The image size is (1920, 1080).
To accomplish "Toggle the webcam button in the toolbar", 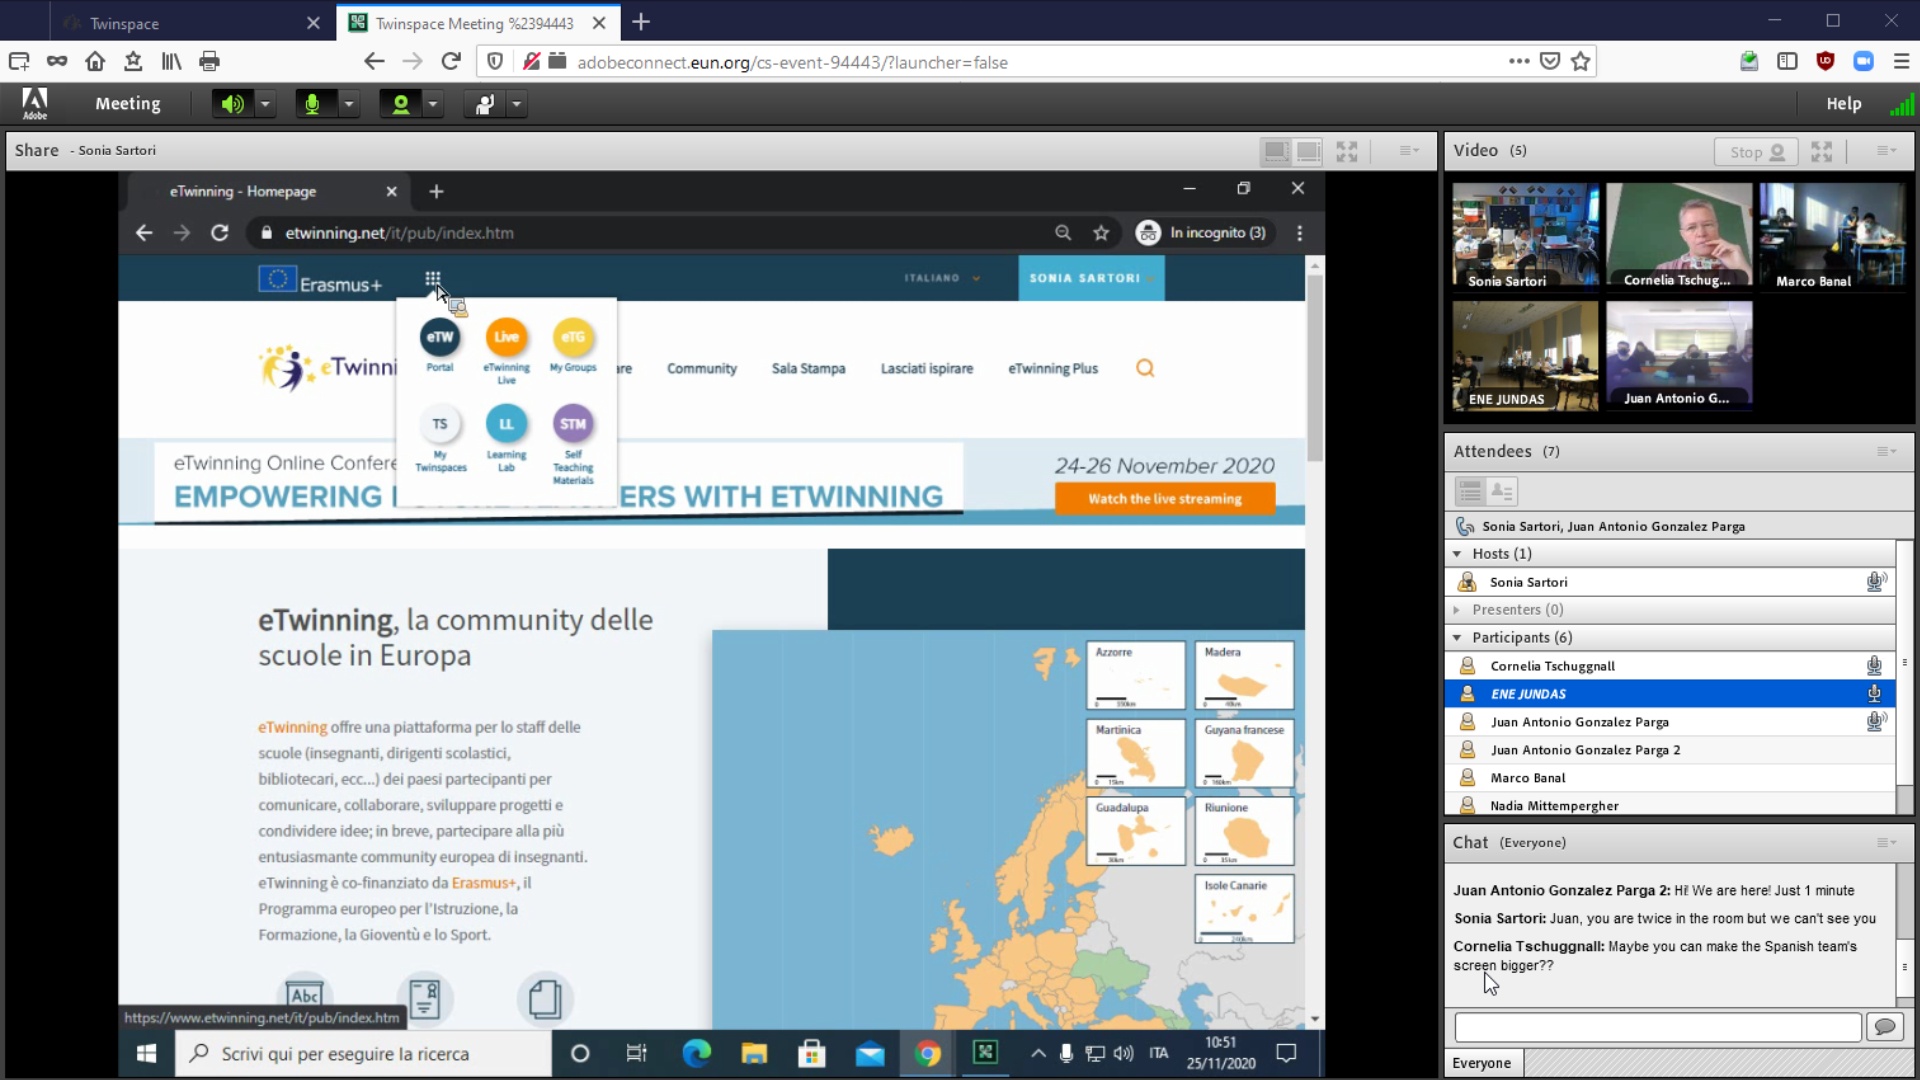I will click(x=400, y=104).
